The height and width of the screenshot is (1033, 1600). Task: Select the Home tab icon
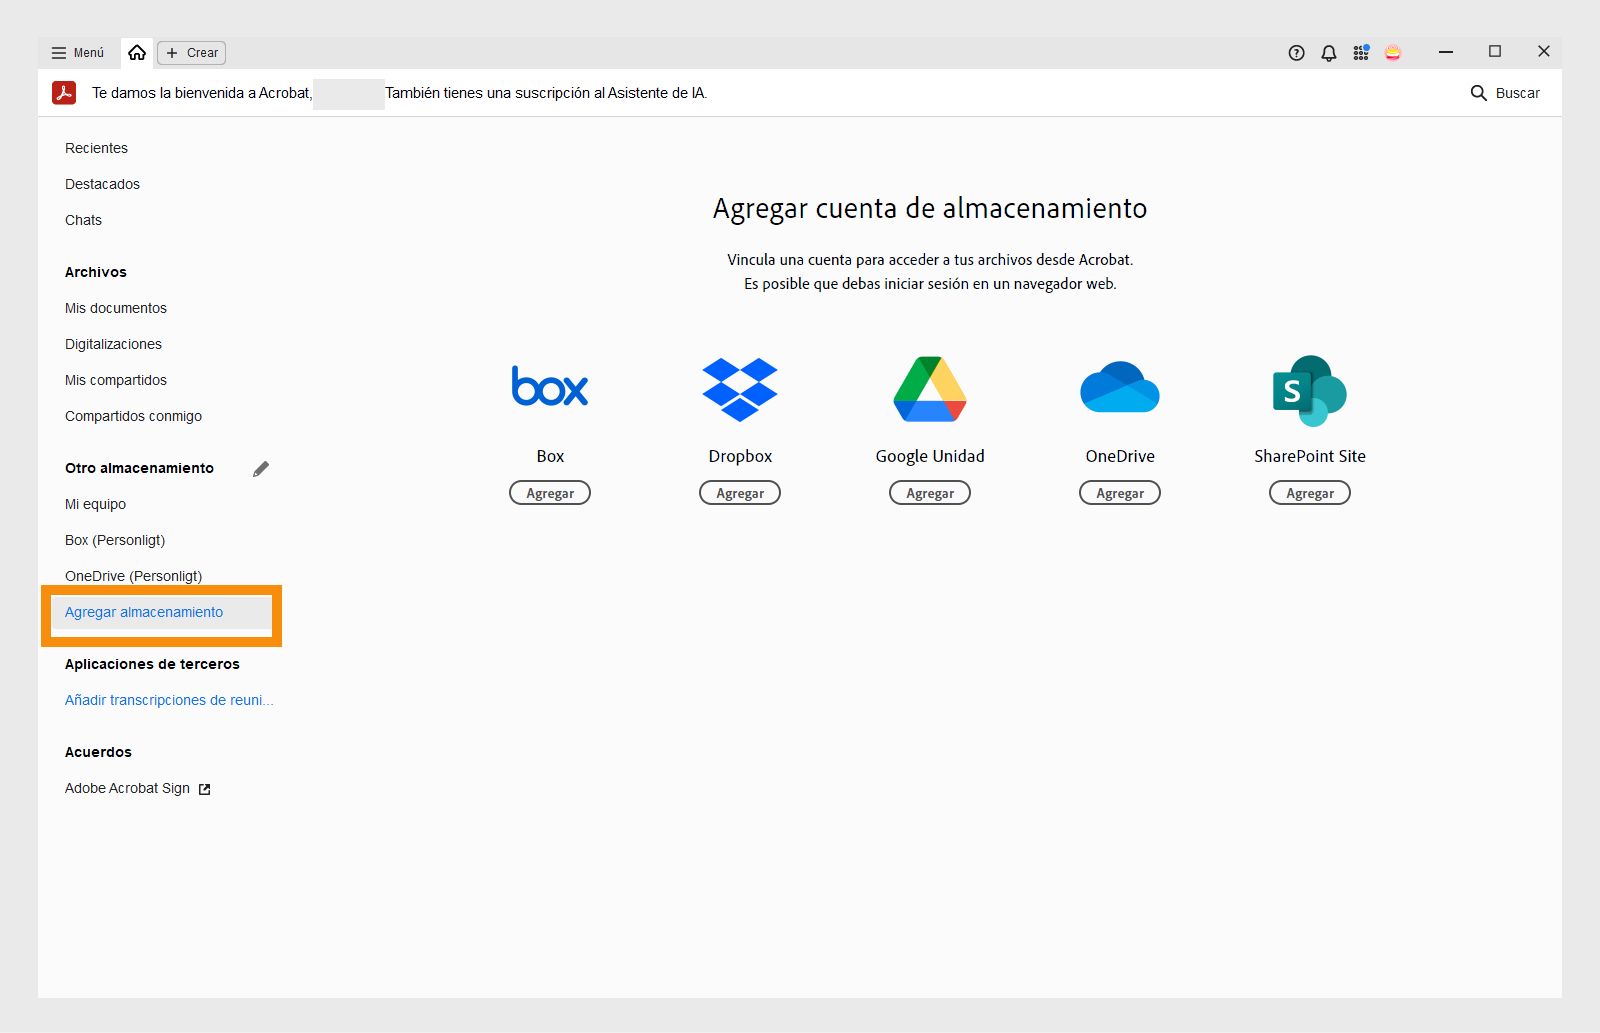pos(137,52)
